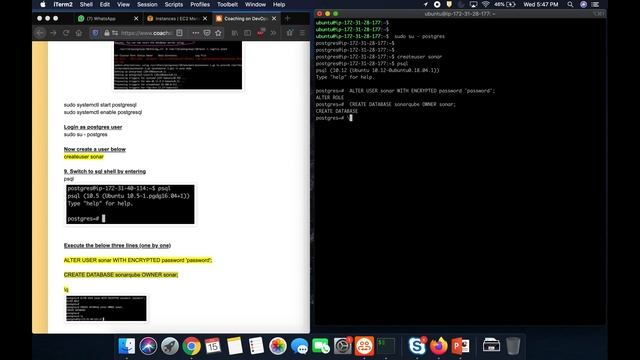The image size is (640, 360).
Task: Reload the current Firefox page
Action: pos(66,33)
